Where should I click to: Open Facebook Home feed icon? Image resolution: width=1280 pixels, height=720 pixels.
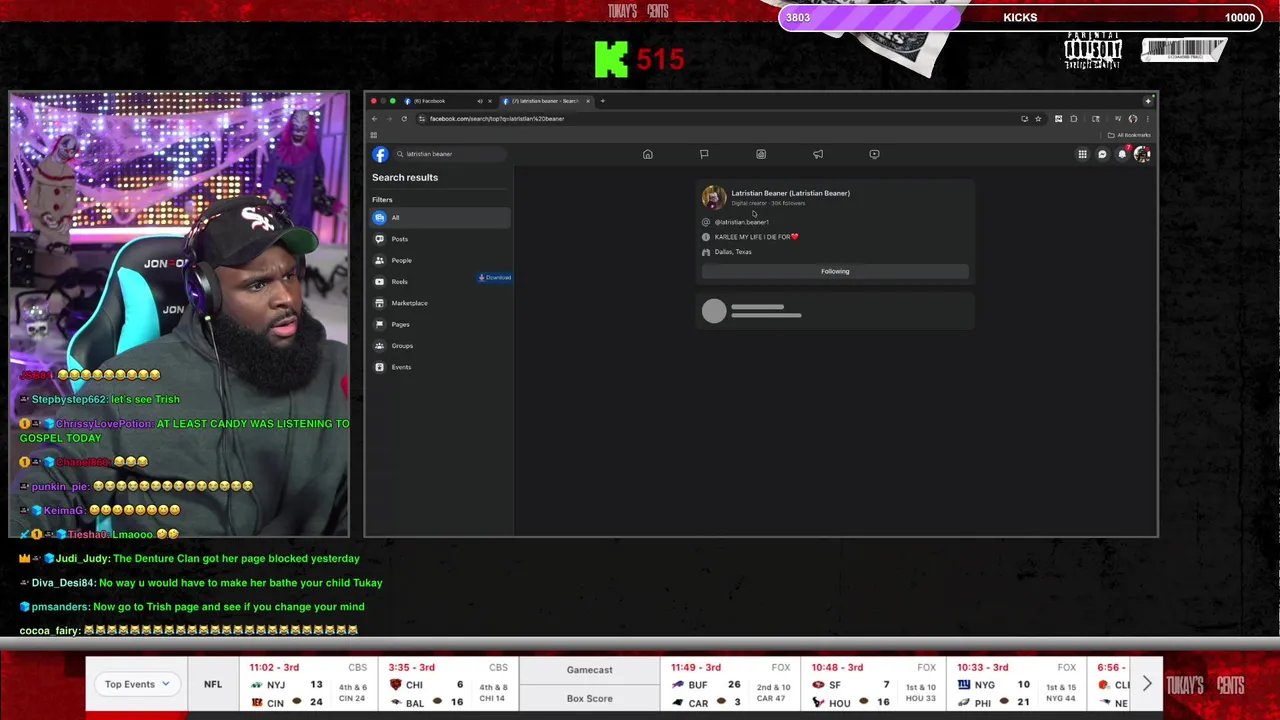(x=648, y=154)
